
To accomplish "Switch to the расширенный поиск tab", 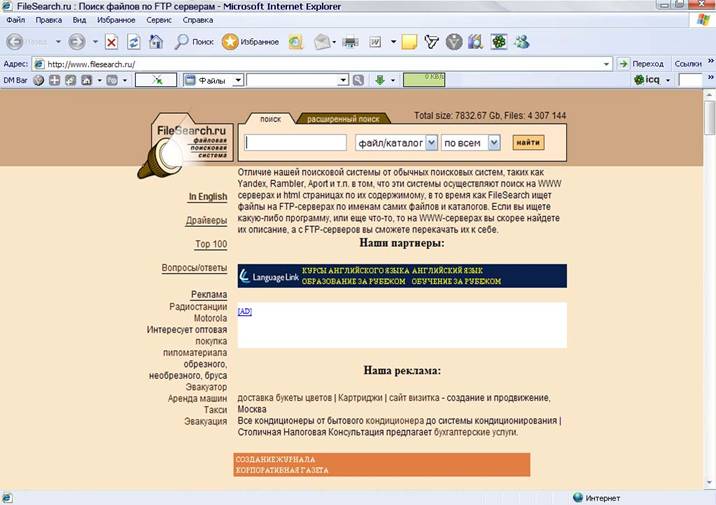I will click(x=343, y=119).
